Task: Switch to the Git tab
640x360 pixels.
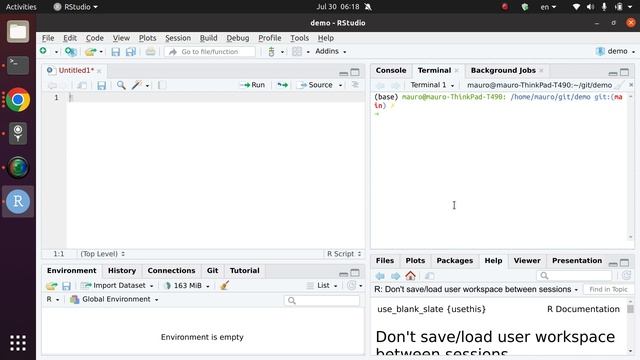Action: 212,271
